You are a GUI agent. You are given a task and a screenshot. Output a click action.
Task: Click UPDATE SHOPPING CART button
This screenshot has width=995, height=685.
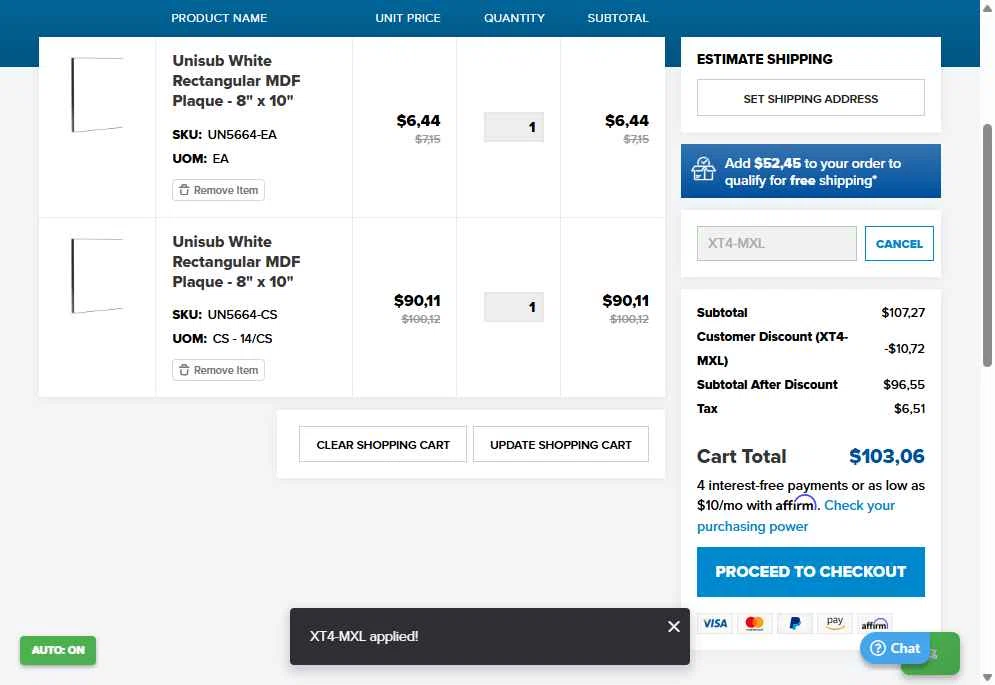coord(560,444)
